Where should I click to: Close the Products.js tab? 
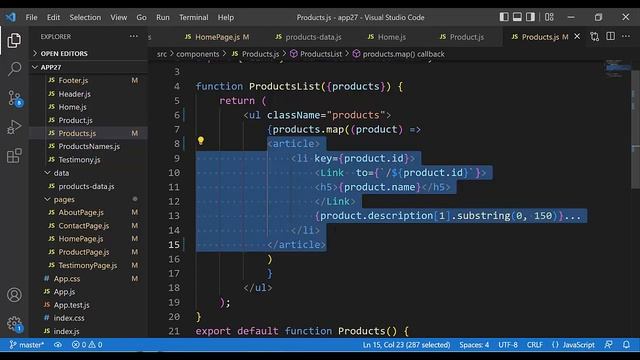[x=577, y=36]
